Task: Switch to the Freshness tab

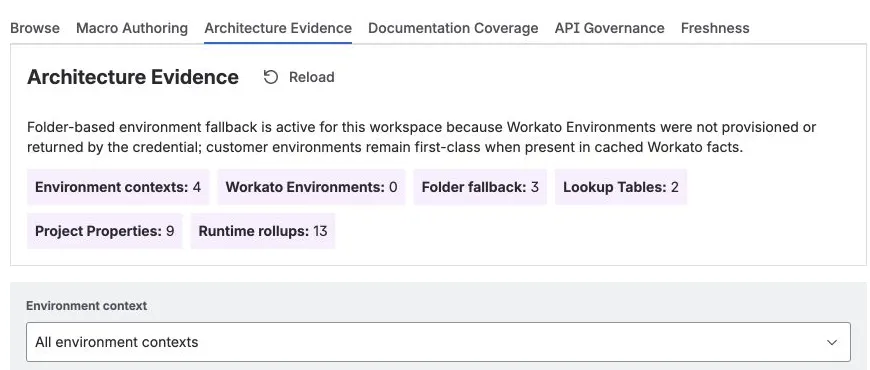Action: (715, 28)
